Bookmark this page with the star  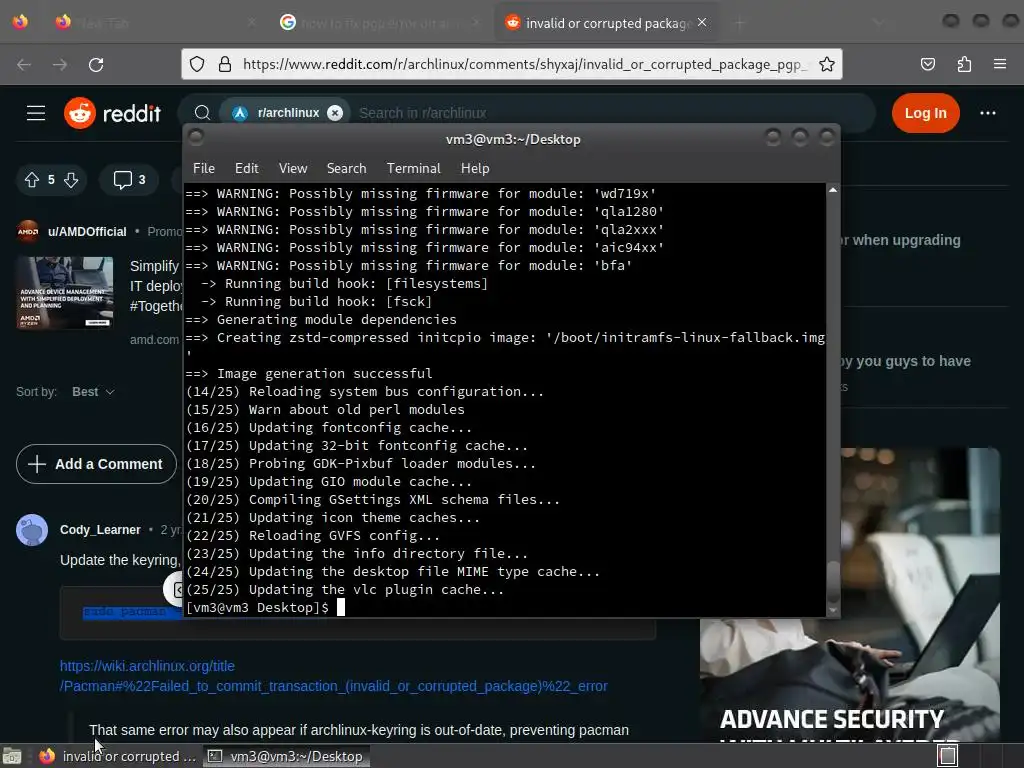tap(827, 64)
